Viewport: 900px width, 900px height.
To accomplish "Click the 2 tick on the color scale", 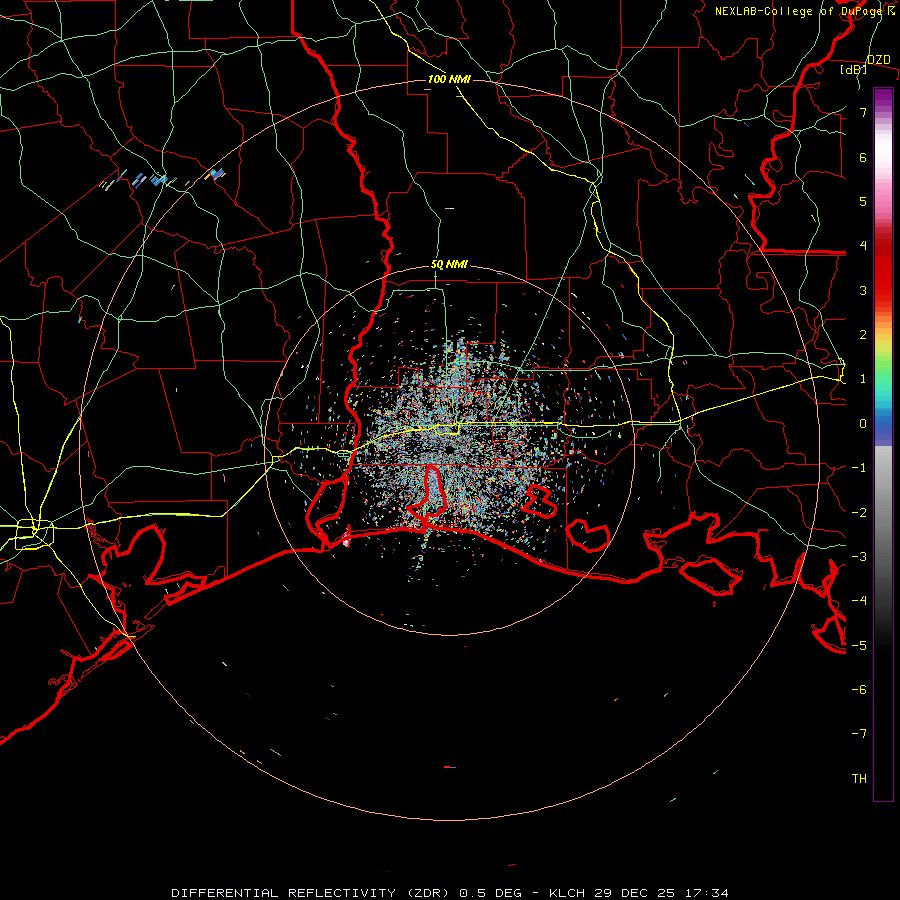I will click(x=863, y=335).
